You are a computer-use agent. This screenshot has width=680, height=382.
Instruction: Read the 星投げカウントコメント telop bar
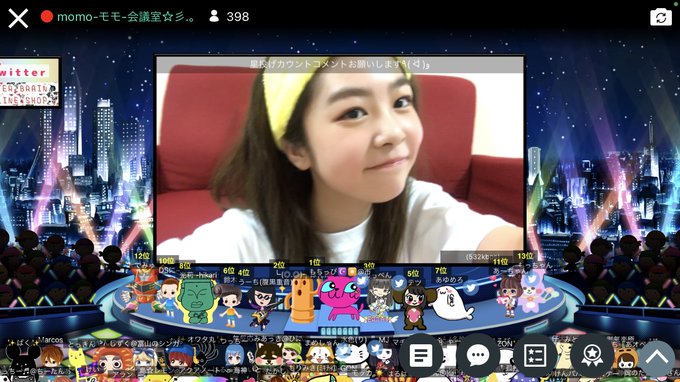pos(340,65)
